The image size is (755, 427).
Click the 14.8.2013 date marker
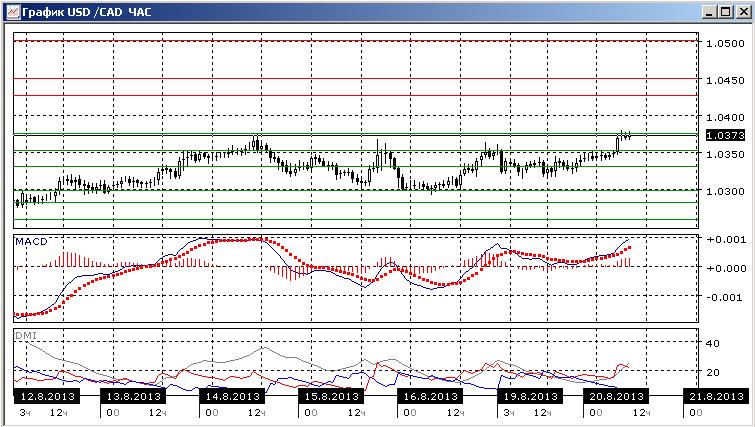pos(232,397)
